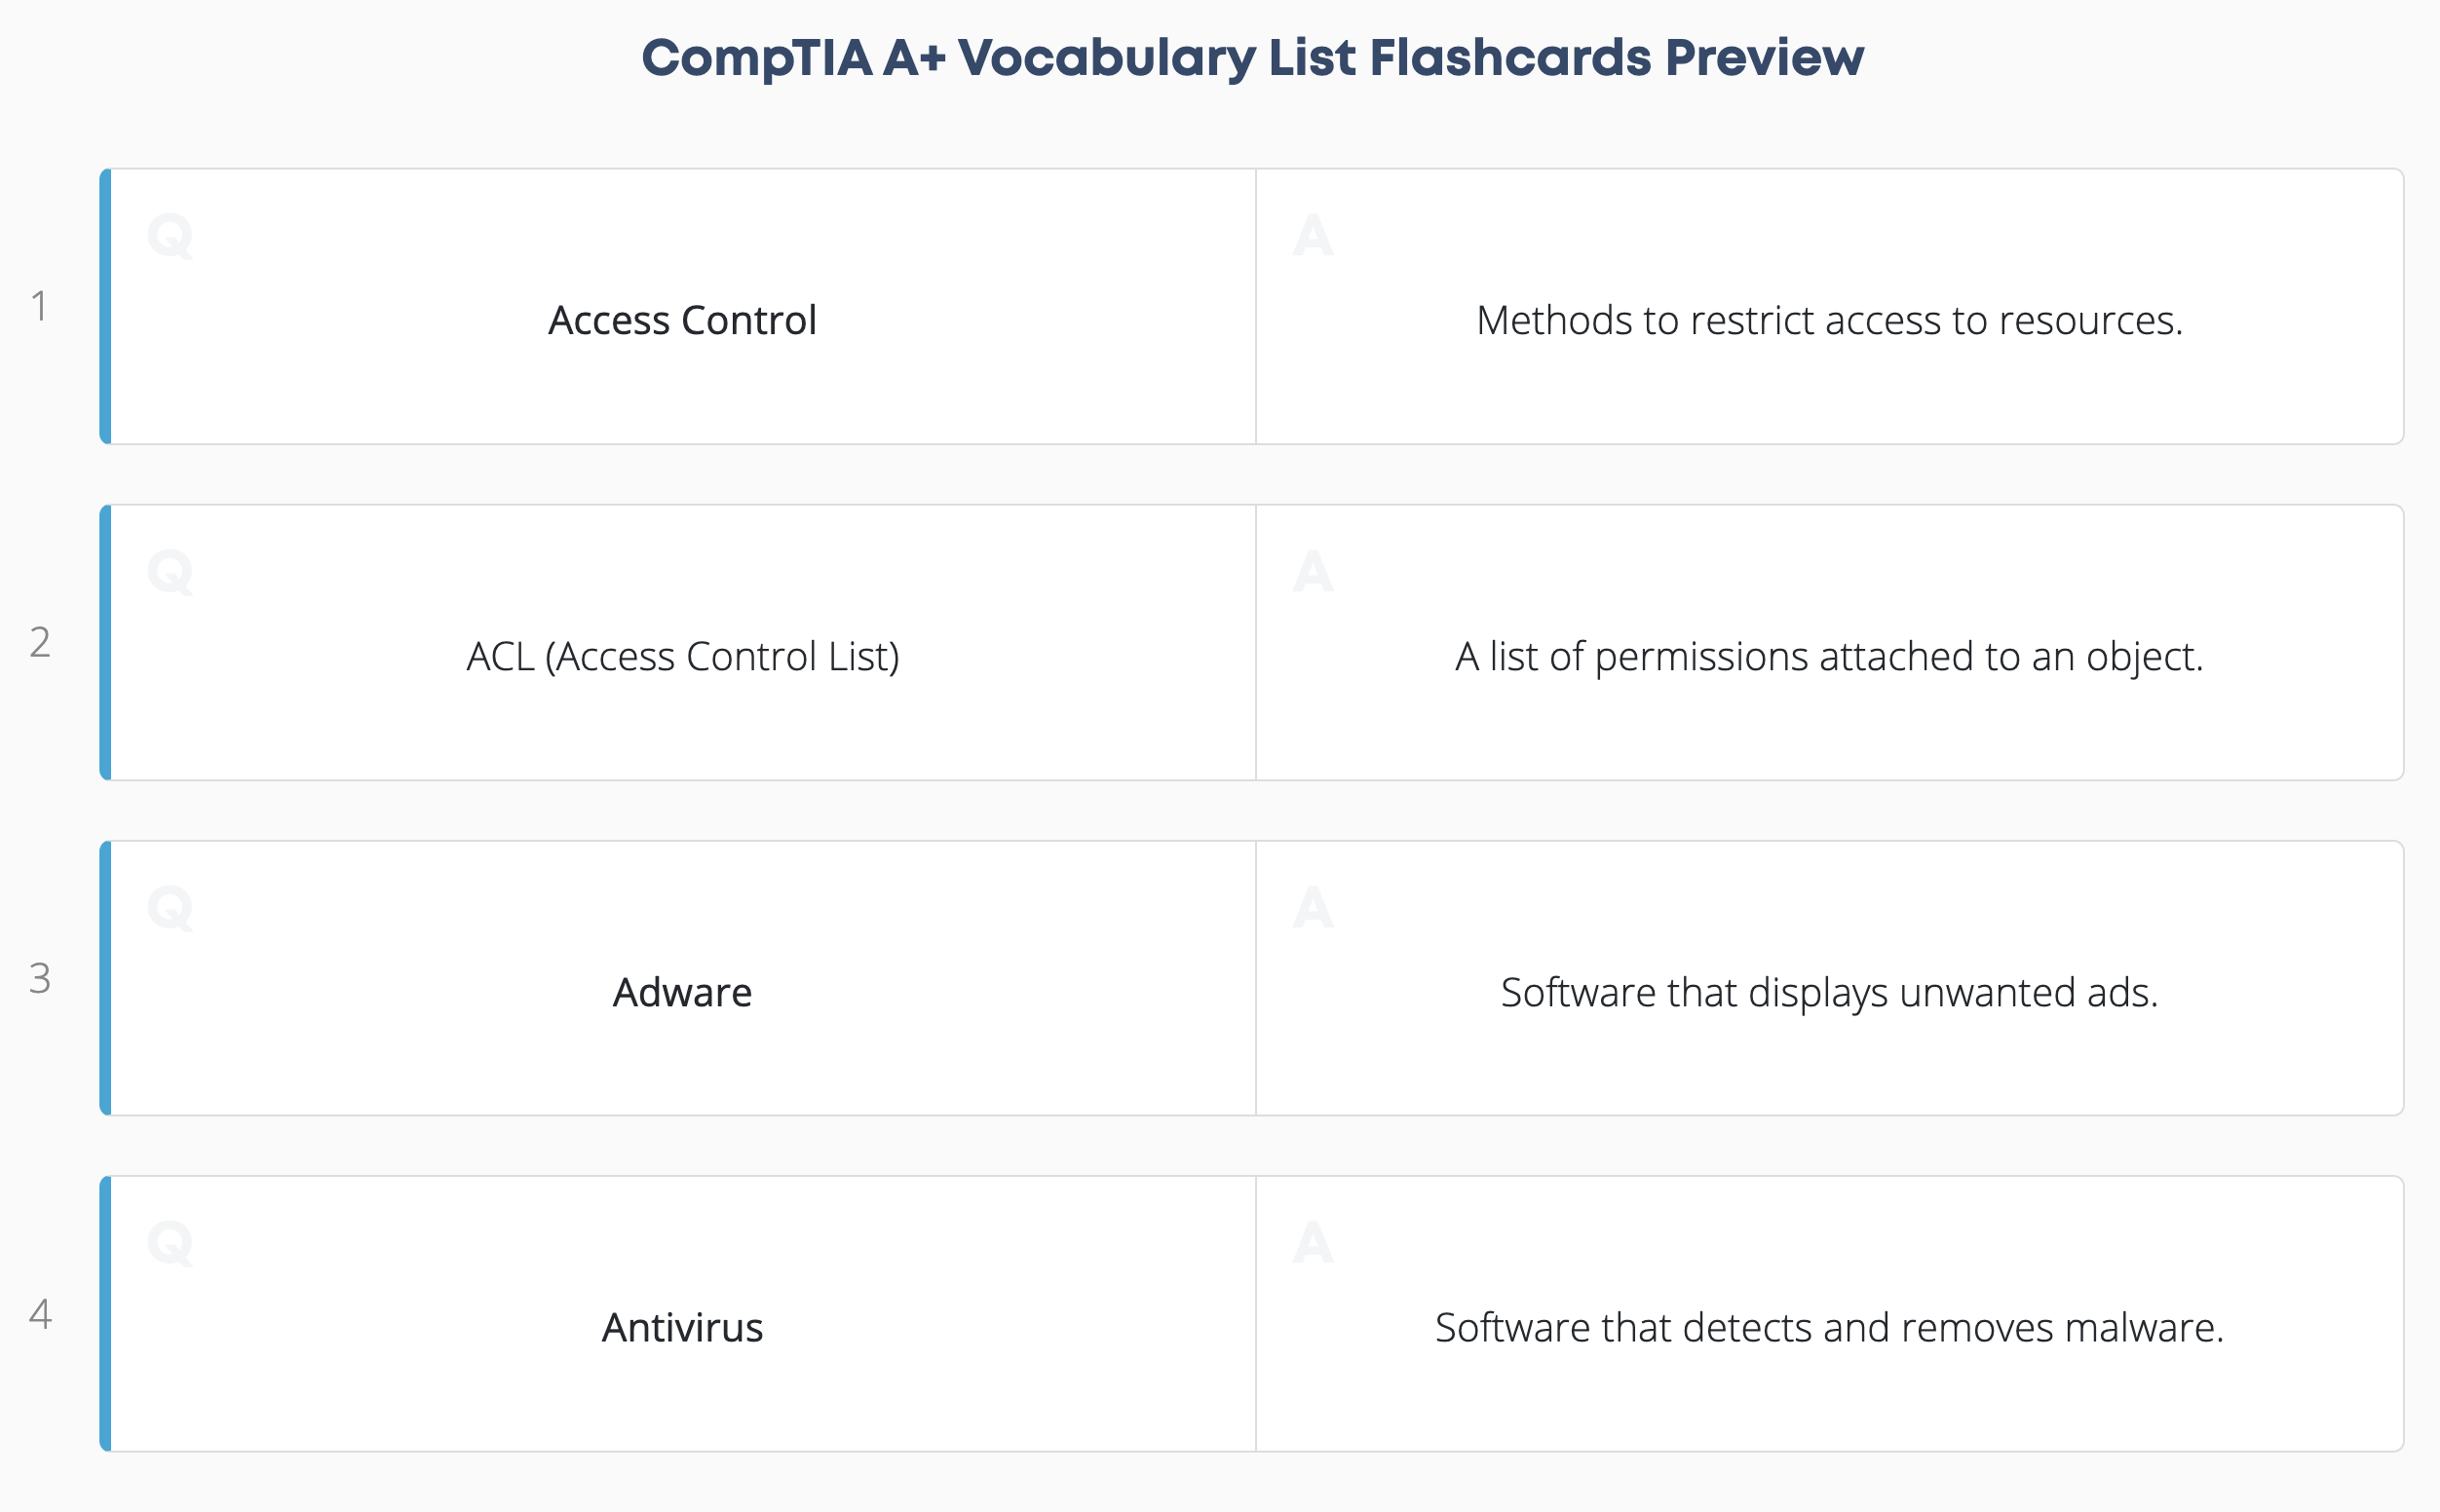The height and width of the screenshot is (1512, 2440).
Task: Click the "Antivirus" flashcard term
Action: click(682, 1328)
